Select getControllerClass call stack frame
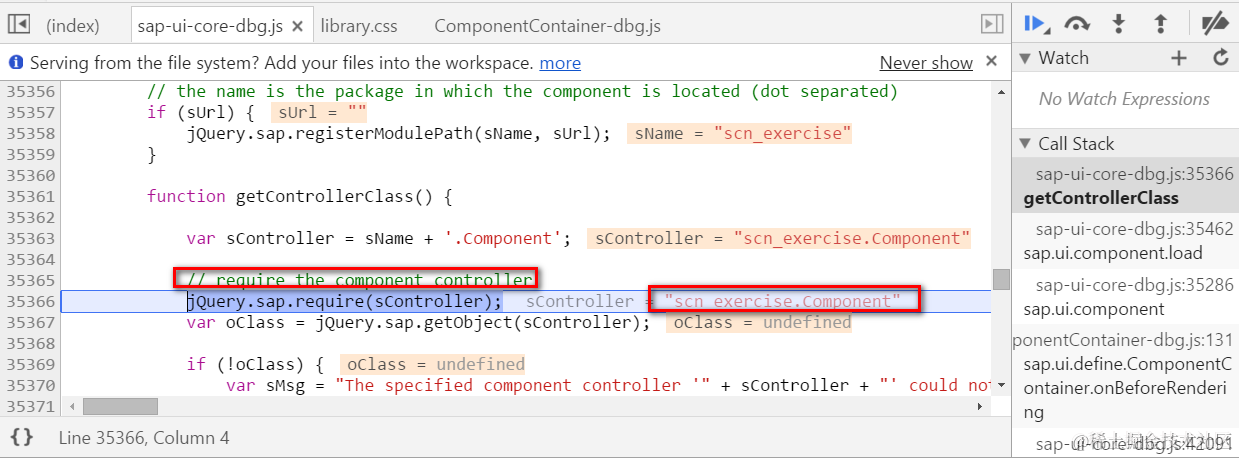The image size is (1239, 458). (1125, 186)
